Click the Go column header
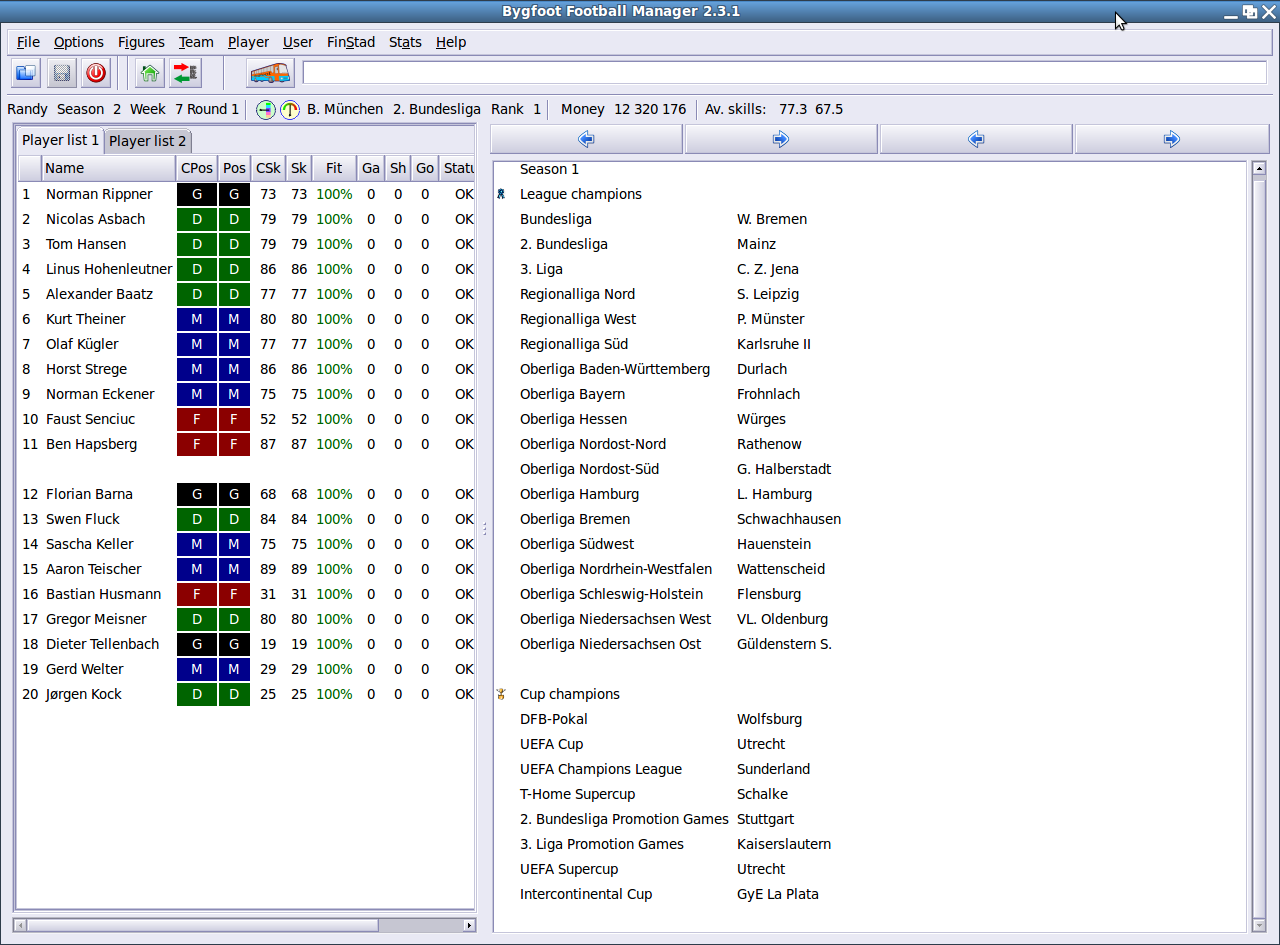The height and width of the screenshot is (945, 1280). [x=425, y=168]
